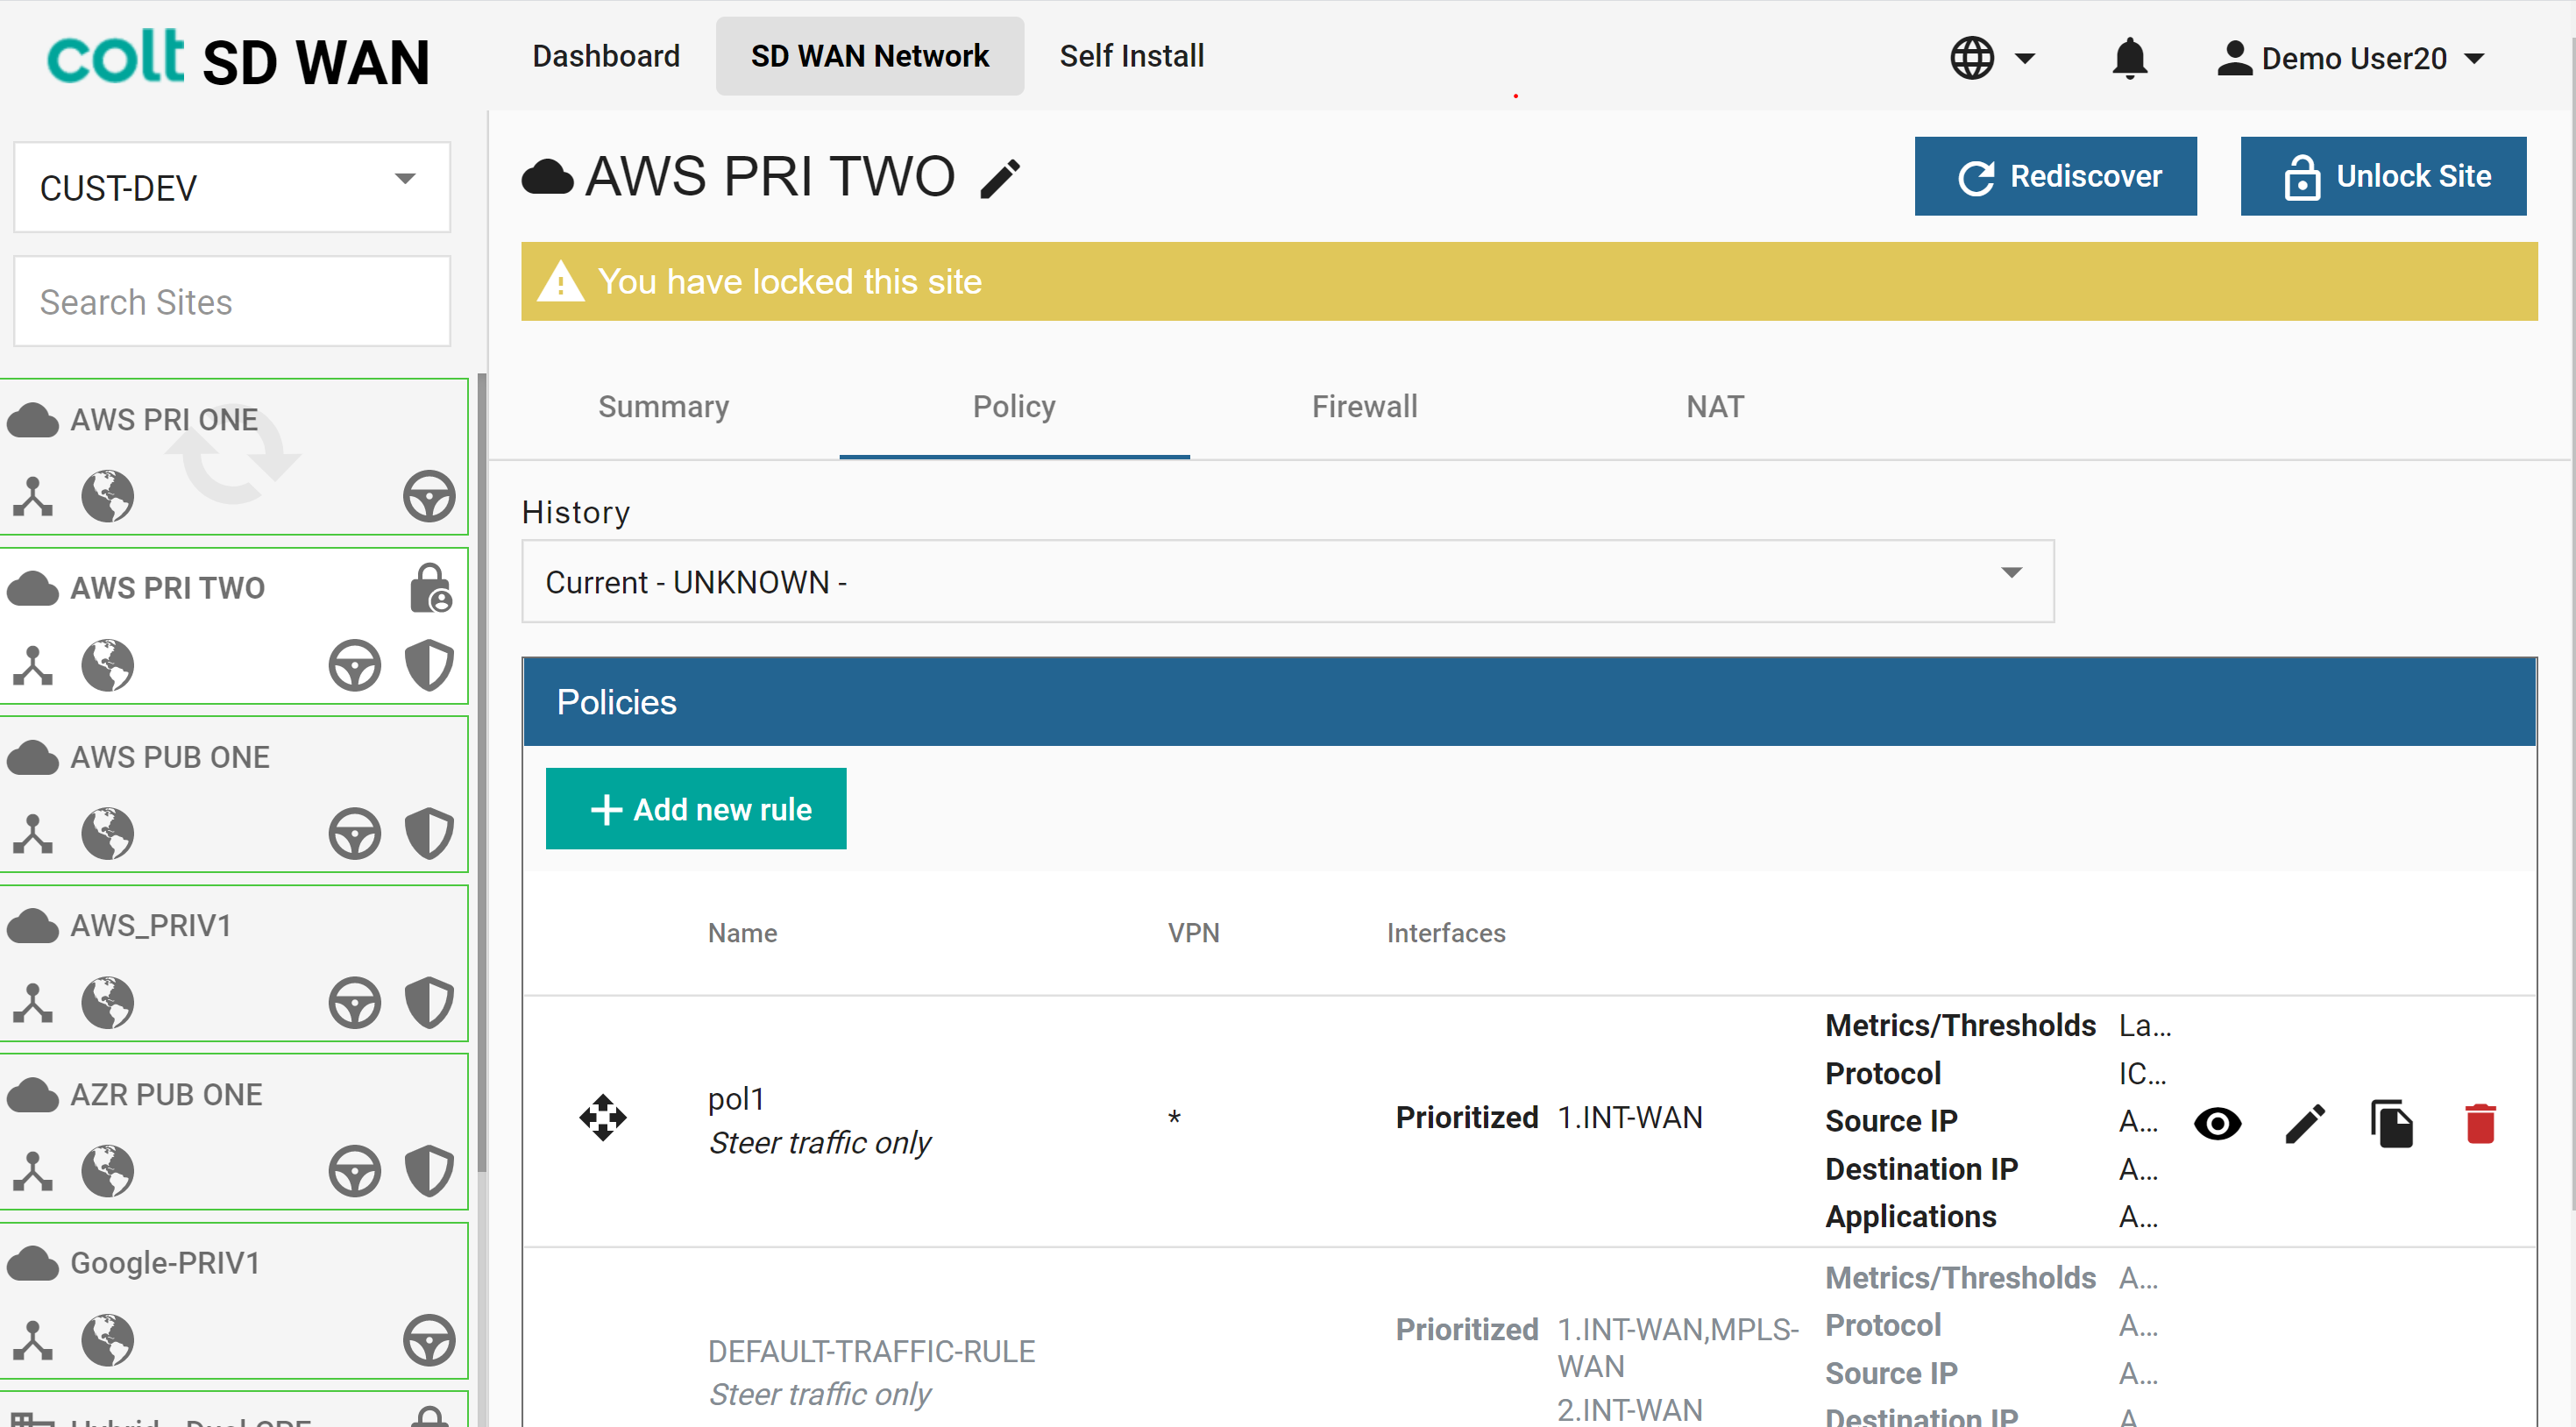Edit the pol1 rule with pencil icon

2306,1124
